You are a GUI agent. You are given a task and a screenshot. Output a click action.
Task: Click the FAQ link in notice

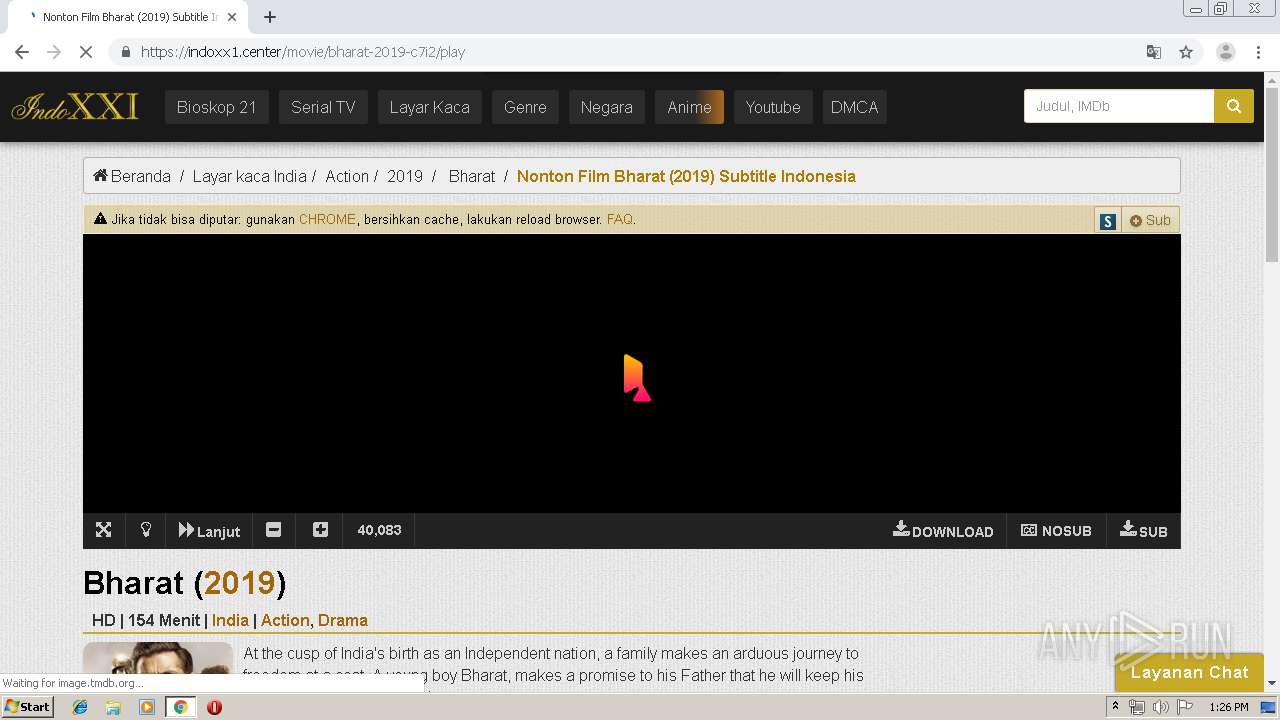pyautogui.click(x=619, y=219)
